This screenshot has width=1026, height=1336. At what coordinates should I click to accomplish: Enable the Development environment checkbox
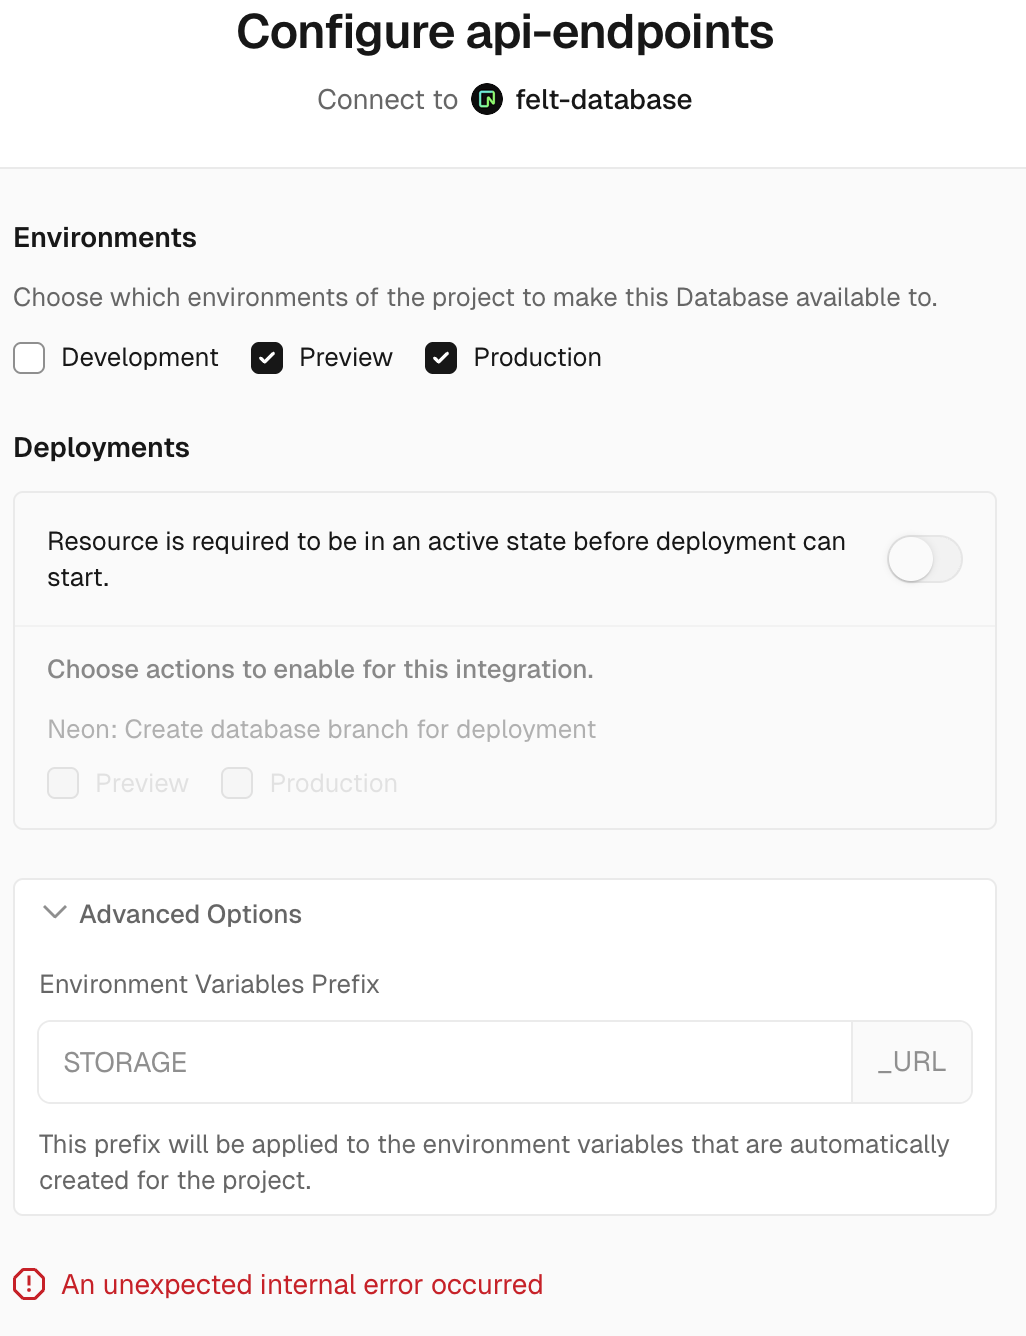29,358
